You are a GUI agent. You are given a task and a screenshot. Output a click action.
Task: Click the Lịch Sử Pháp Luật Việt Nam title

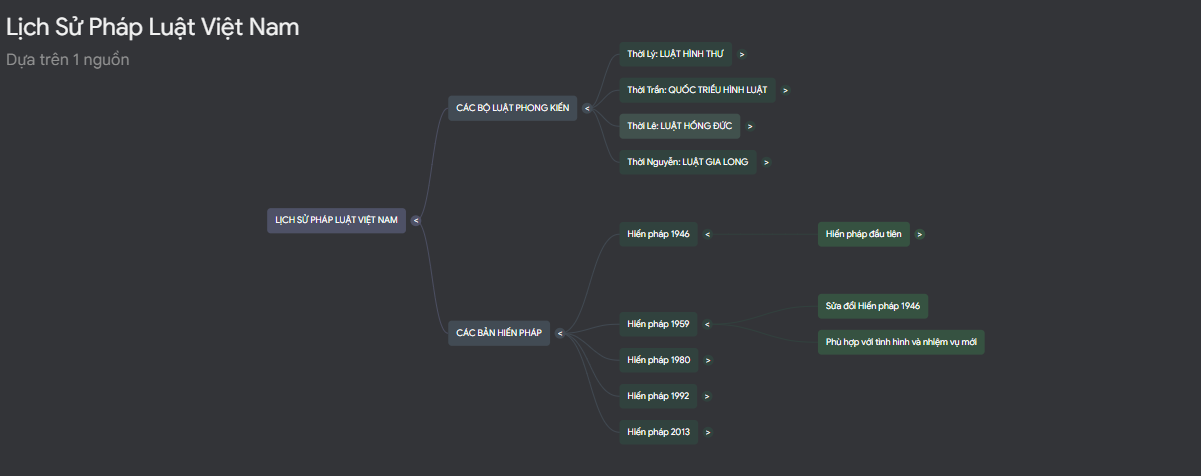pyautogui.click(x=152, y=27)
